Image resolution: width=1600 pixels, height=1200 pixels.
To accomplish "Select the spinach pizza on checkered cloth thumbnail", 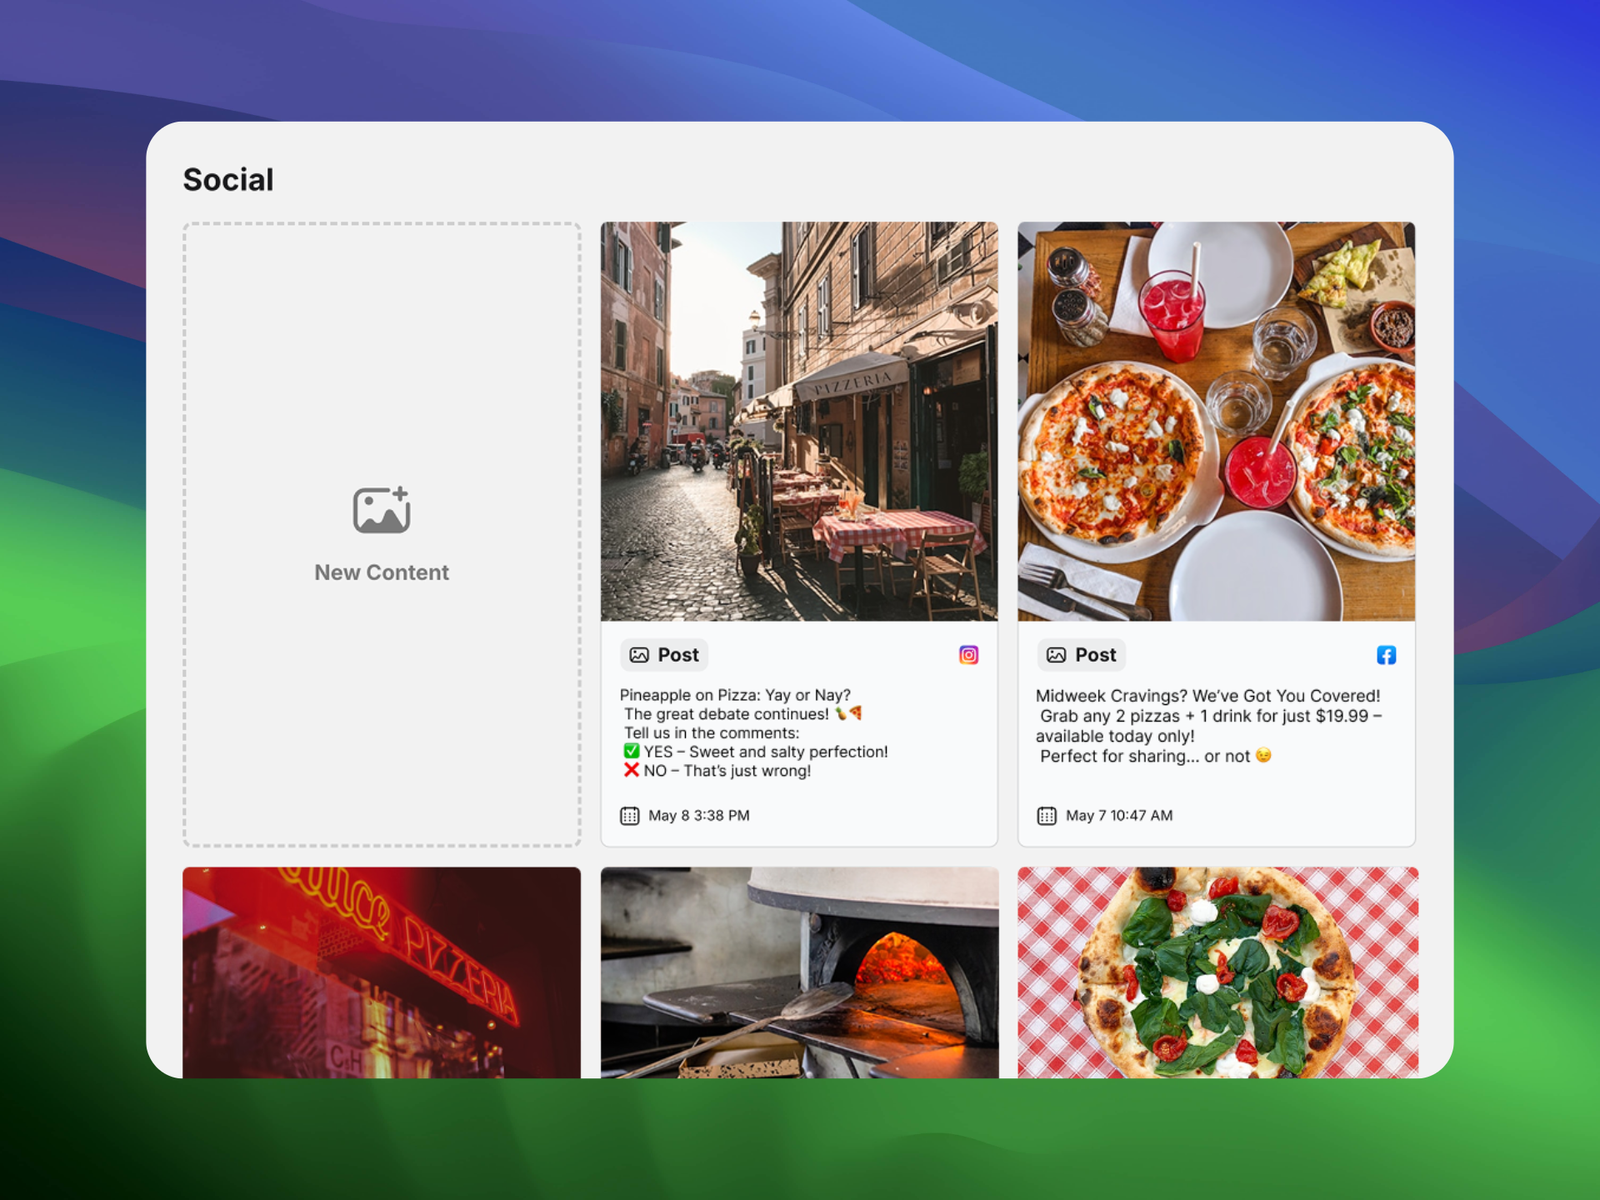I will pos(1217,972).
